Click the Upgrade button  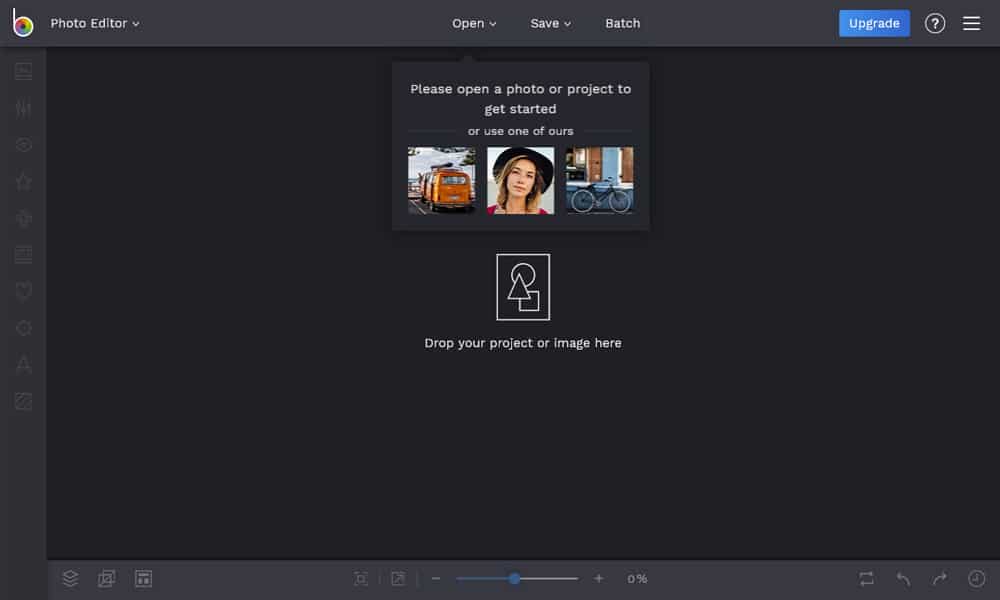[874, 22]
